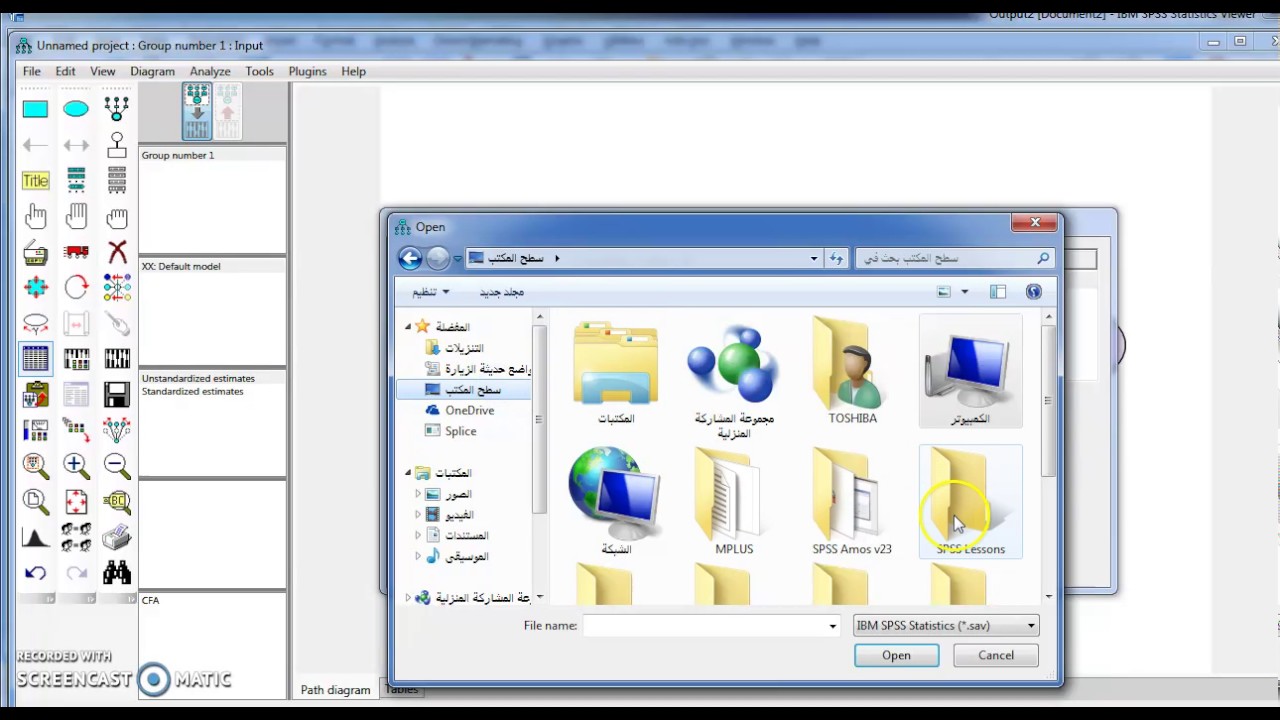This screenshot has width=1280, height=720.
Task: Click copy path diagram to clipboard icon
Action: click(x=35, y=395)
